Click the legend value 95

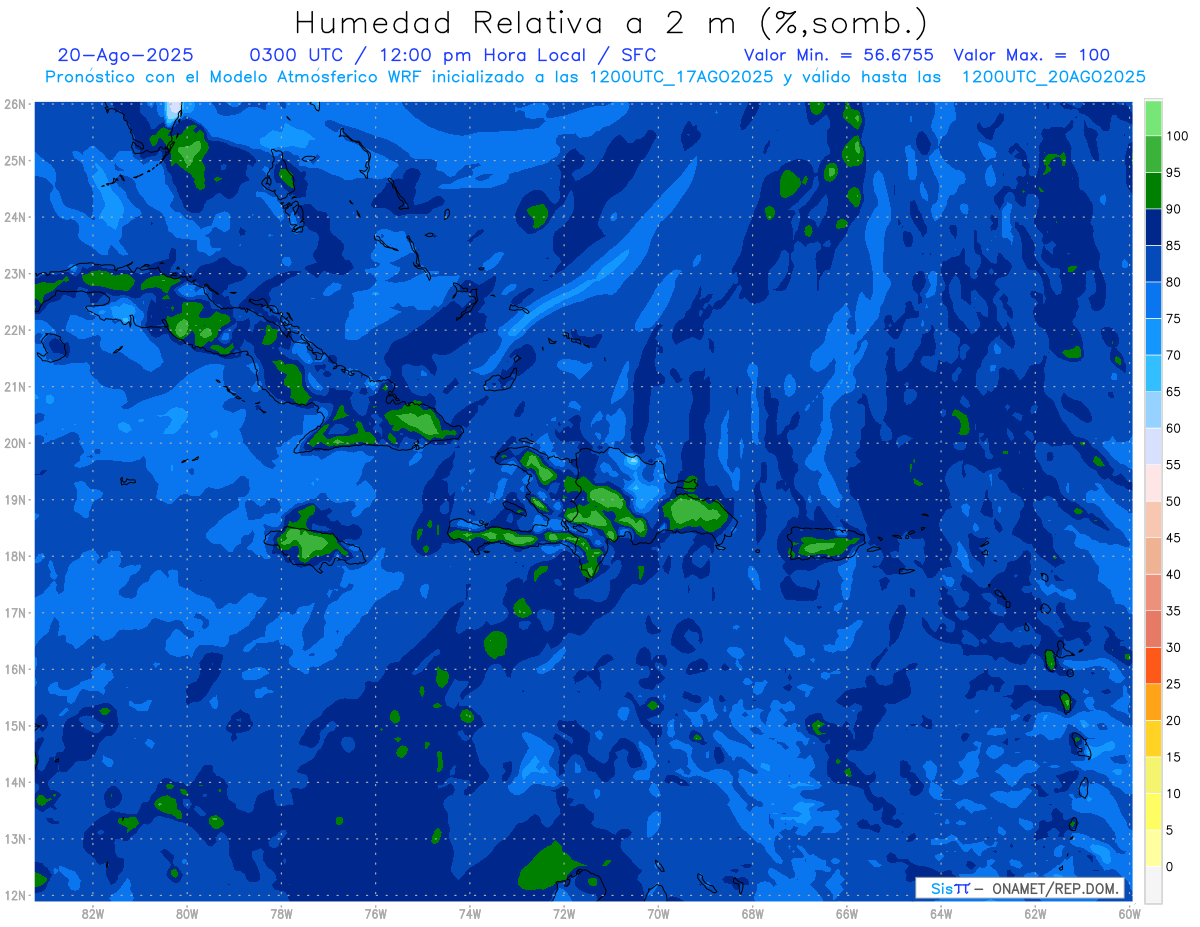coord(1173,173)
